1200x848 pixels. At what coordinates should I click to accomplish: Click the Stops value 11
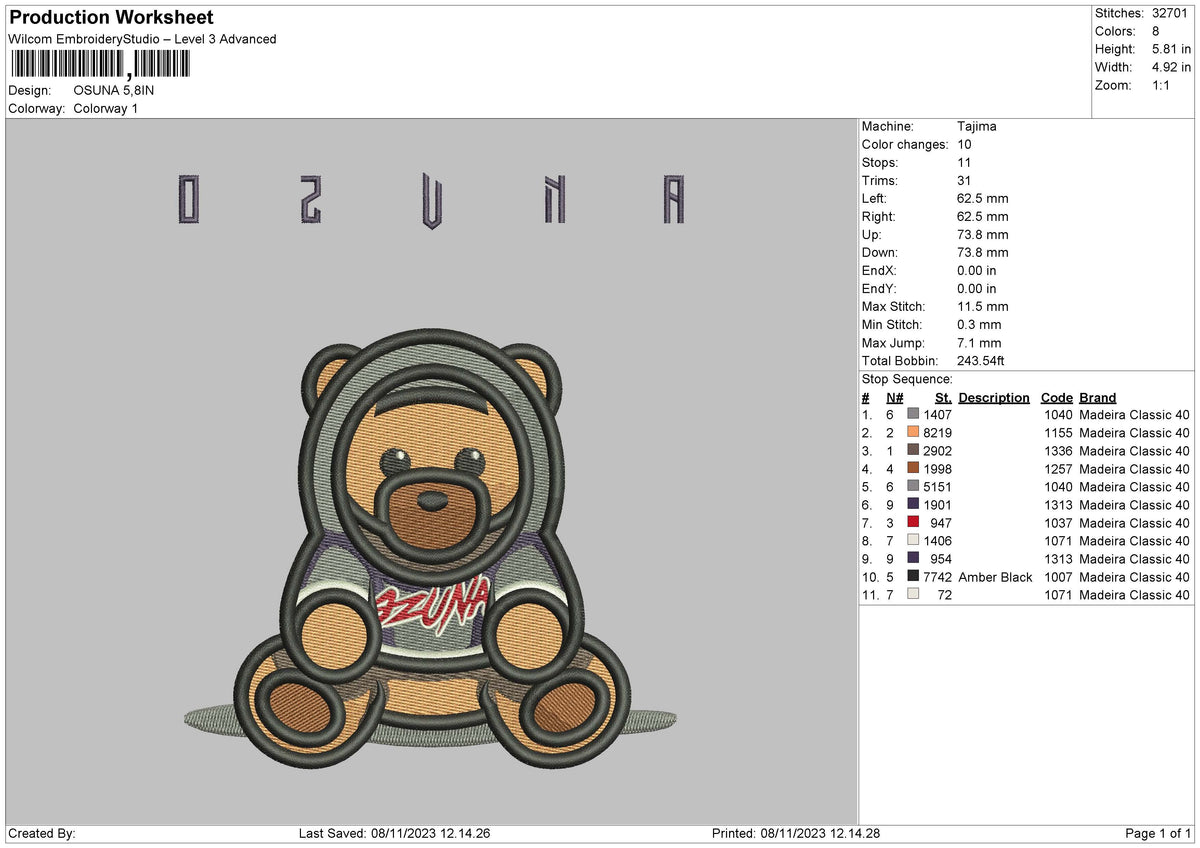964,162
